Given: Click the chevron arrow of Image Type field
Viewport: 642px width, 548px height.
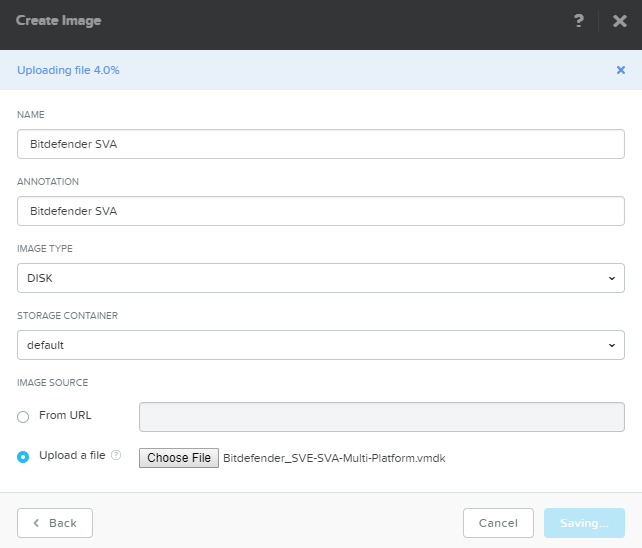Looking at the screenshot, I should pyautogui.click(x=611, y=278).
